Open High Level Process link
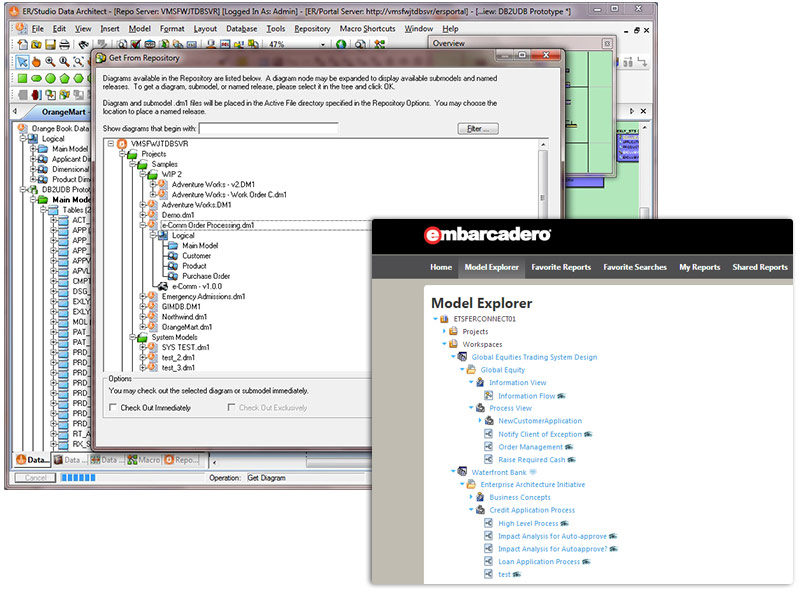800x592 pixels. (x=528, y=523)
